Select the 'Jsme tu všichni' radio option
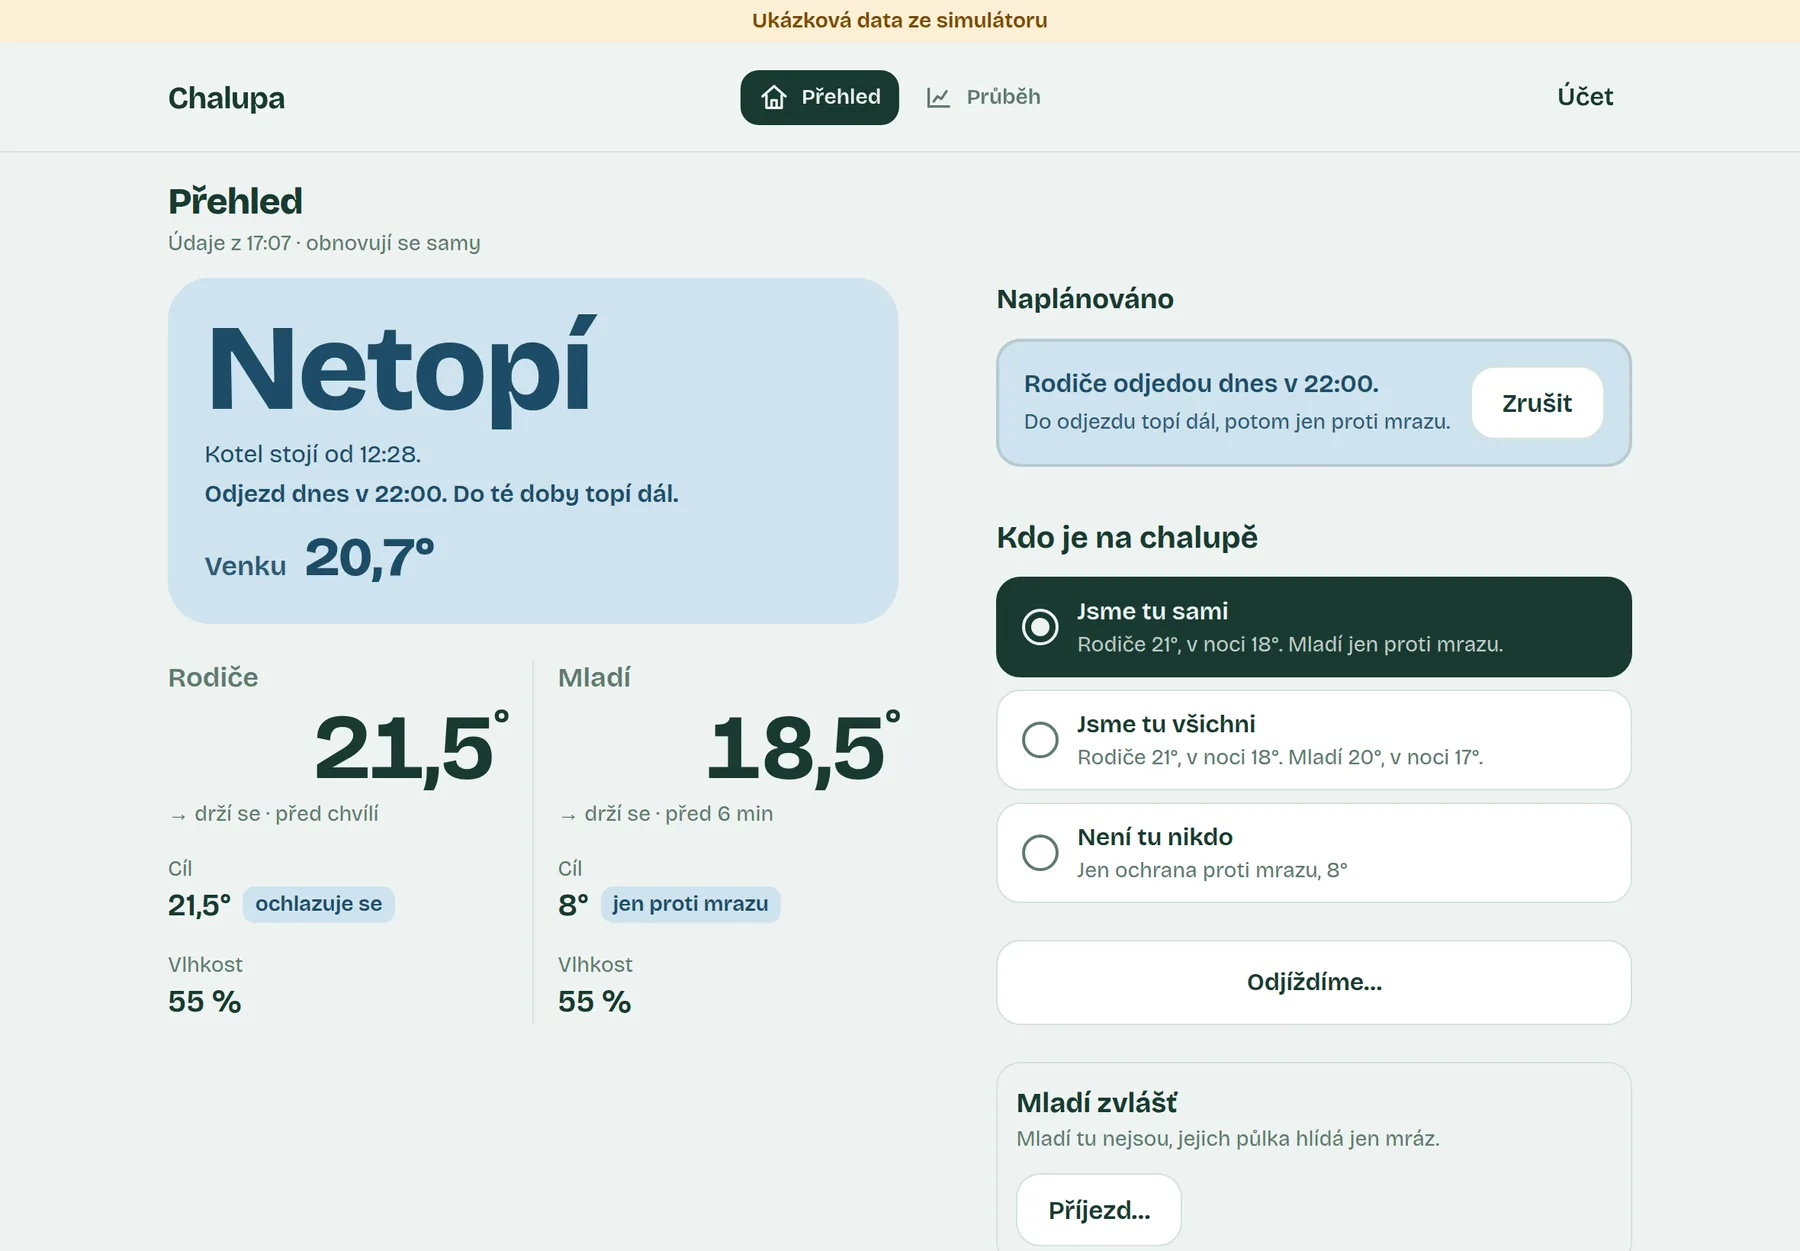This screenshot has height=1251, width=1800. pos(1314,740)
